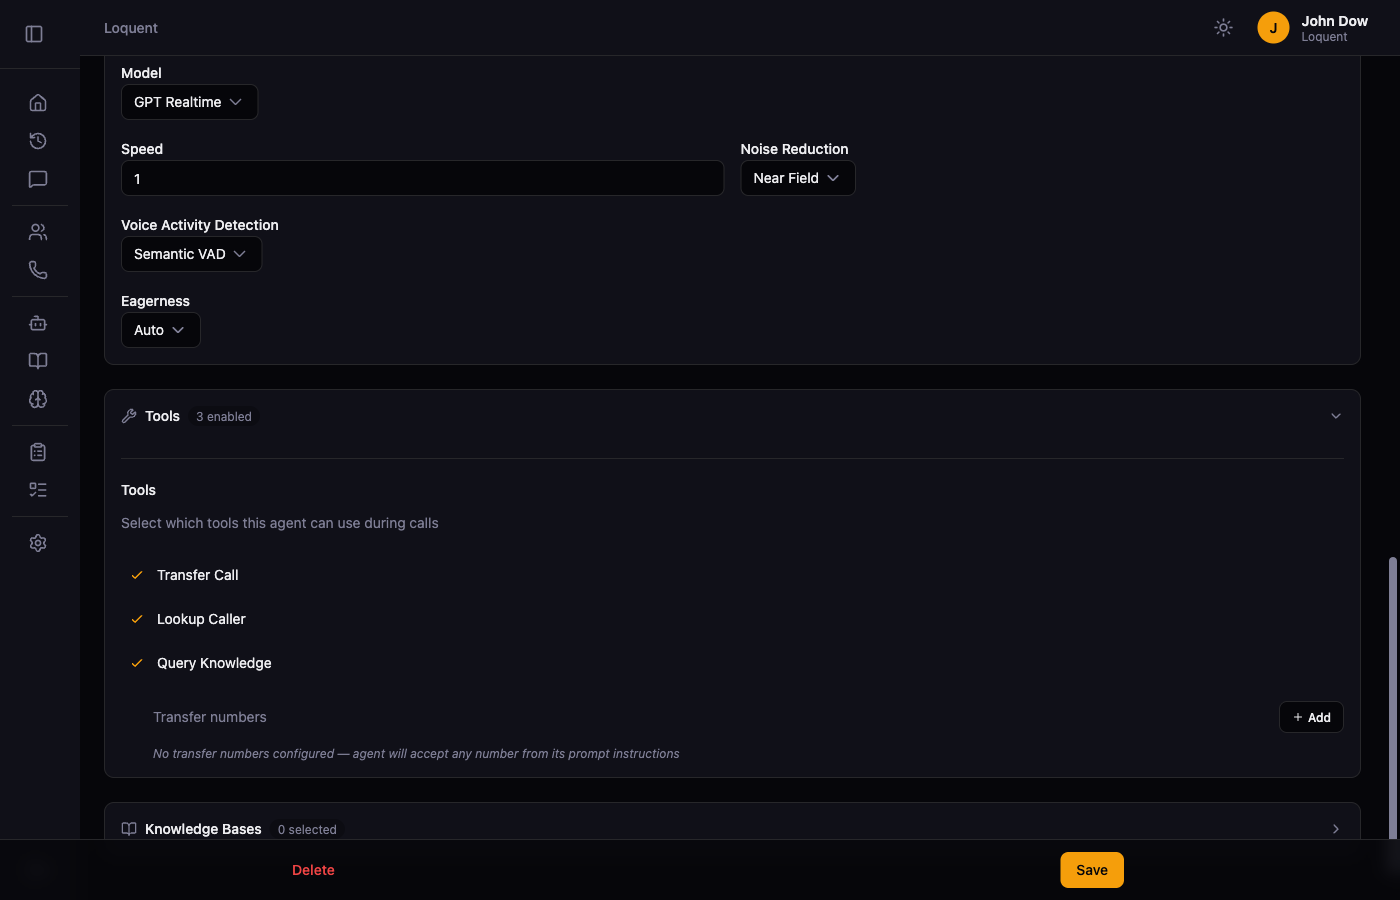Uncheck the Query Knowledge tool
The width and height of the screenshot is (1400, 900).
click(137, 663)
